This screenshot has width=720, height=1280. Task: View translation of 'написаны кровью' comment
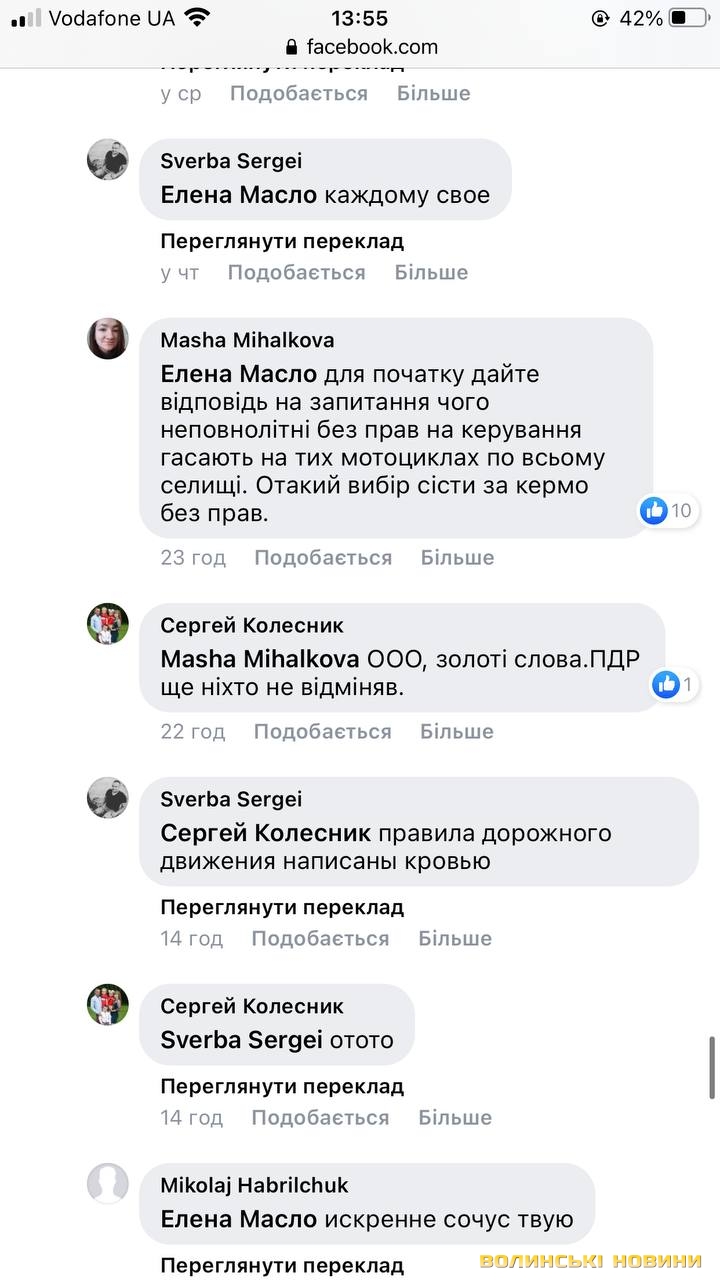[282, 907]
